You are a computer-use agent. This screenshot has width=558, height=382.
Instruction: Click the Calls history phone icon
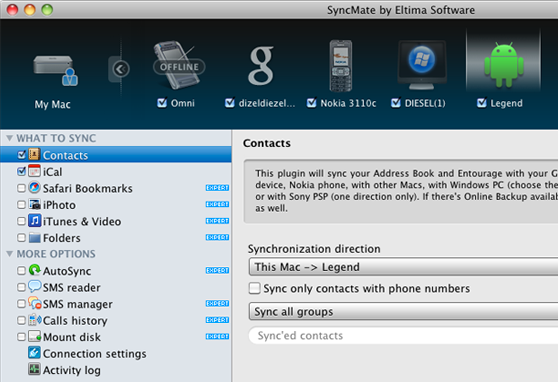pos(35,319)
